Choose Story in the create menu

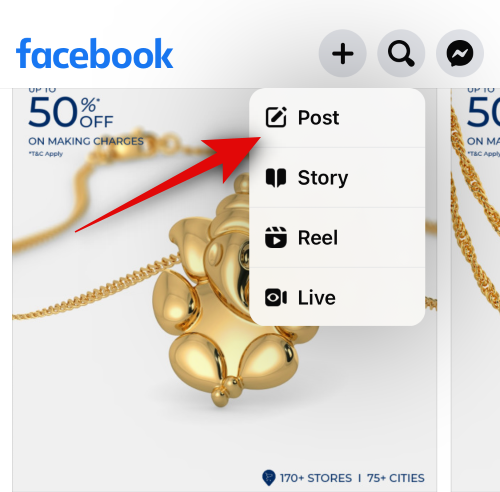[x=337, y=178]
